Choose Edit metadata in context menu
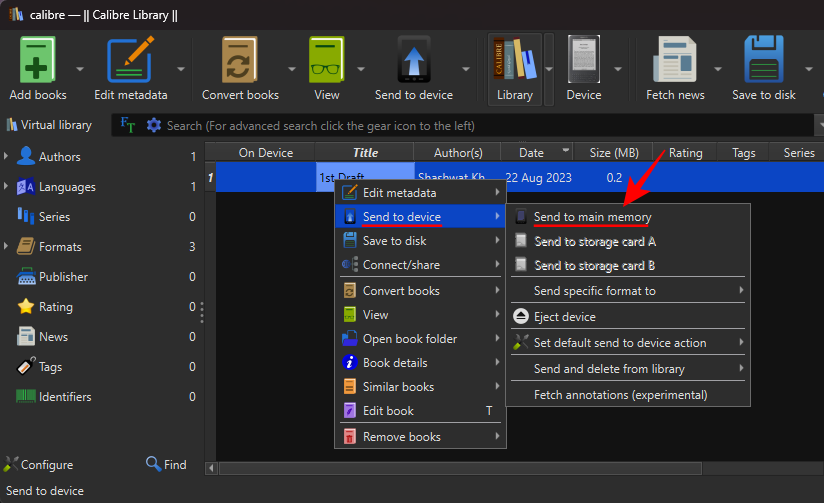The height and width of the screenshot is (503, 824). pos(420,193)
